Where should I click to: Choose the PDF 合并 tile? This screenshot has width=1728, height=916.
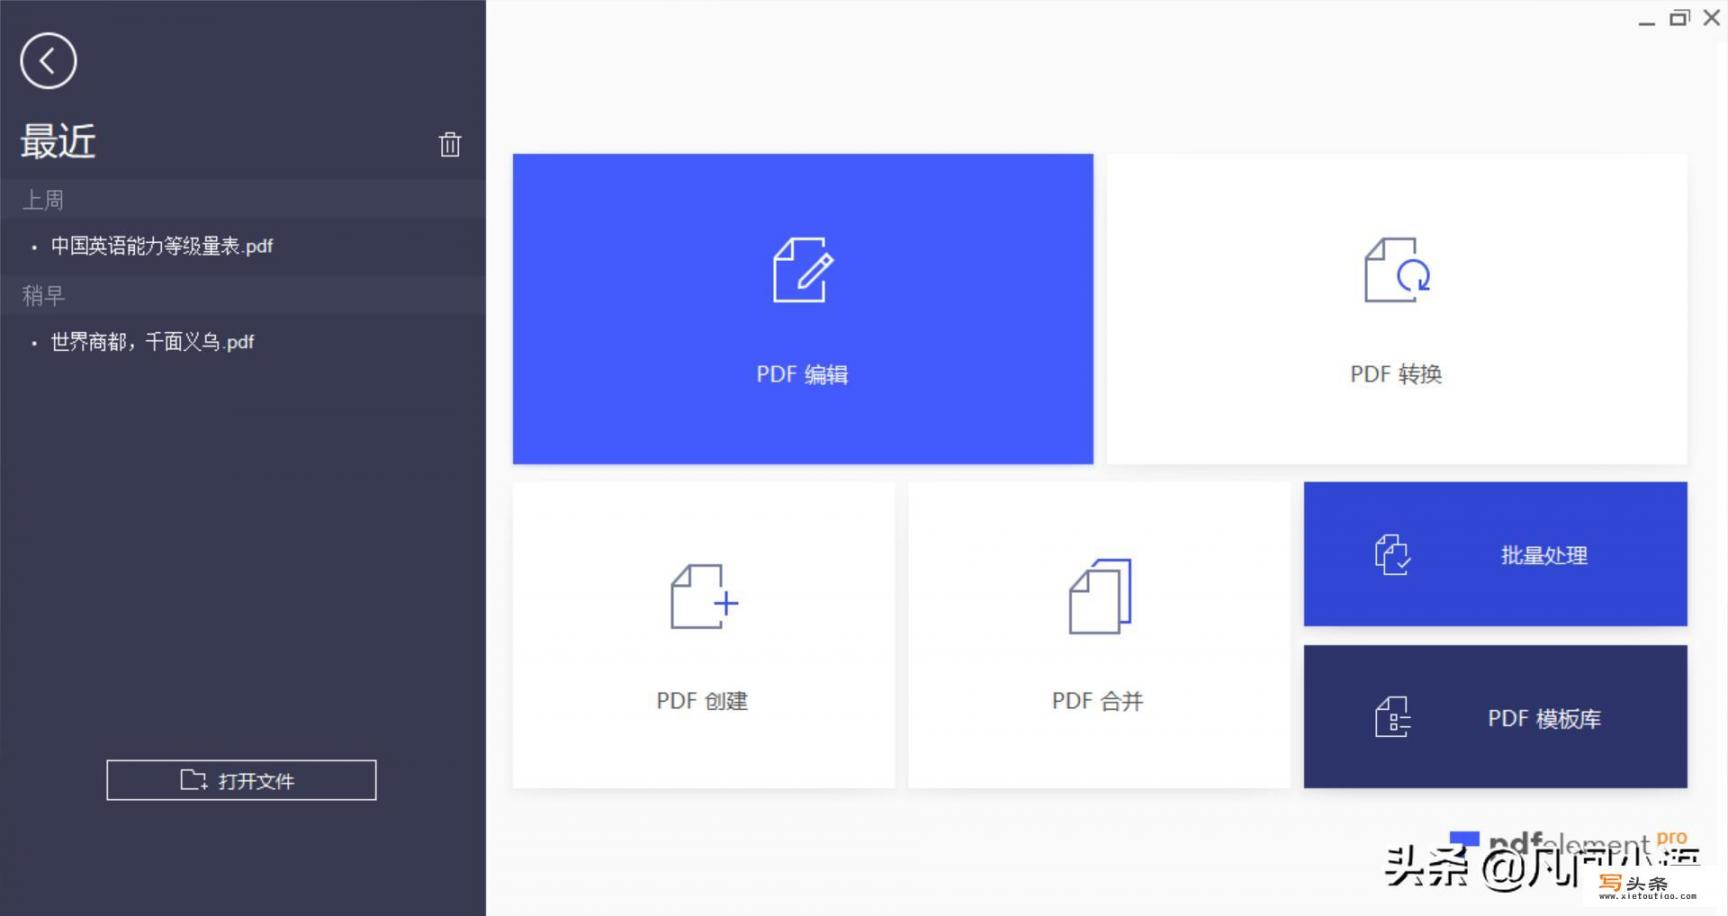click(1099, 635)
